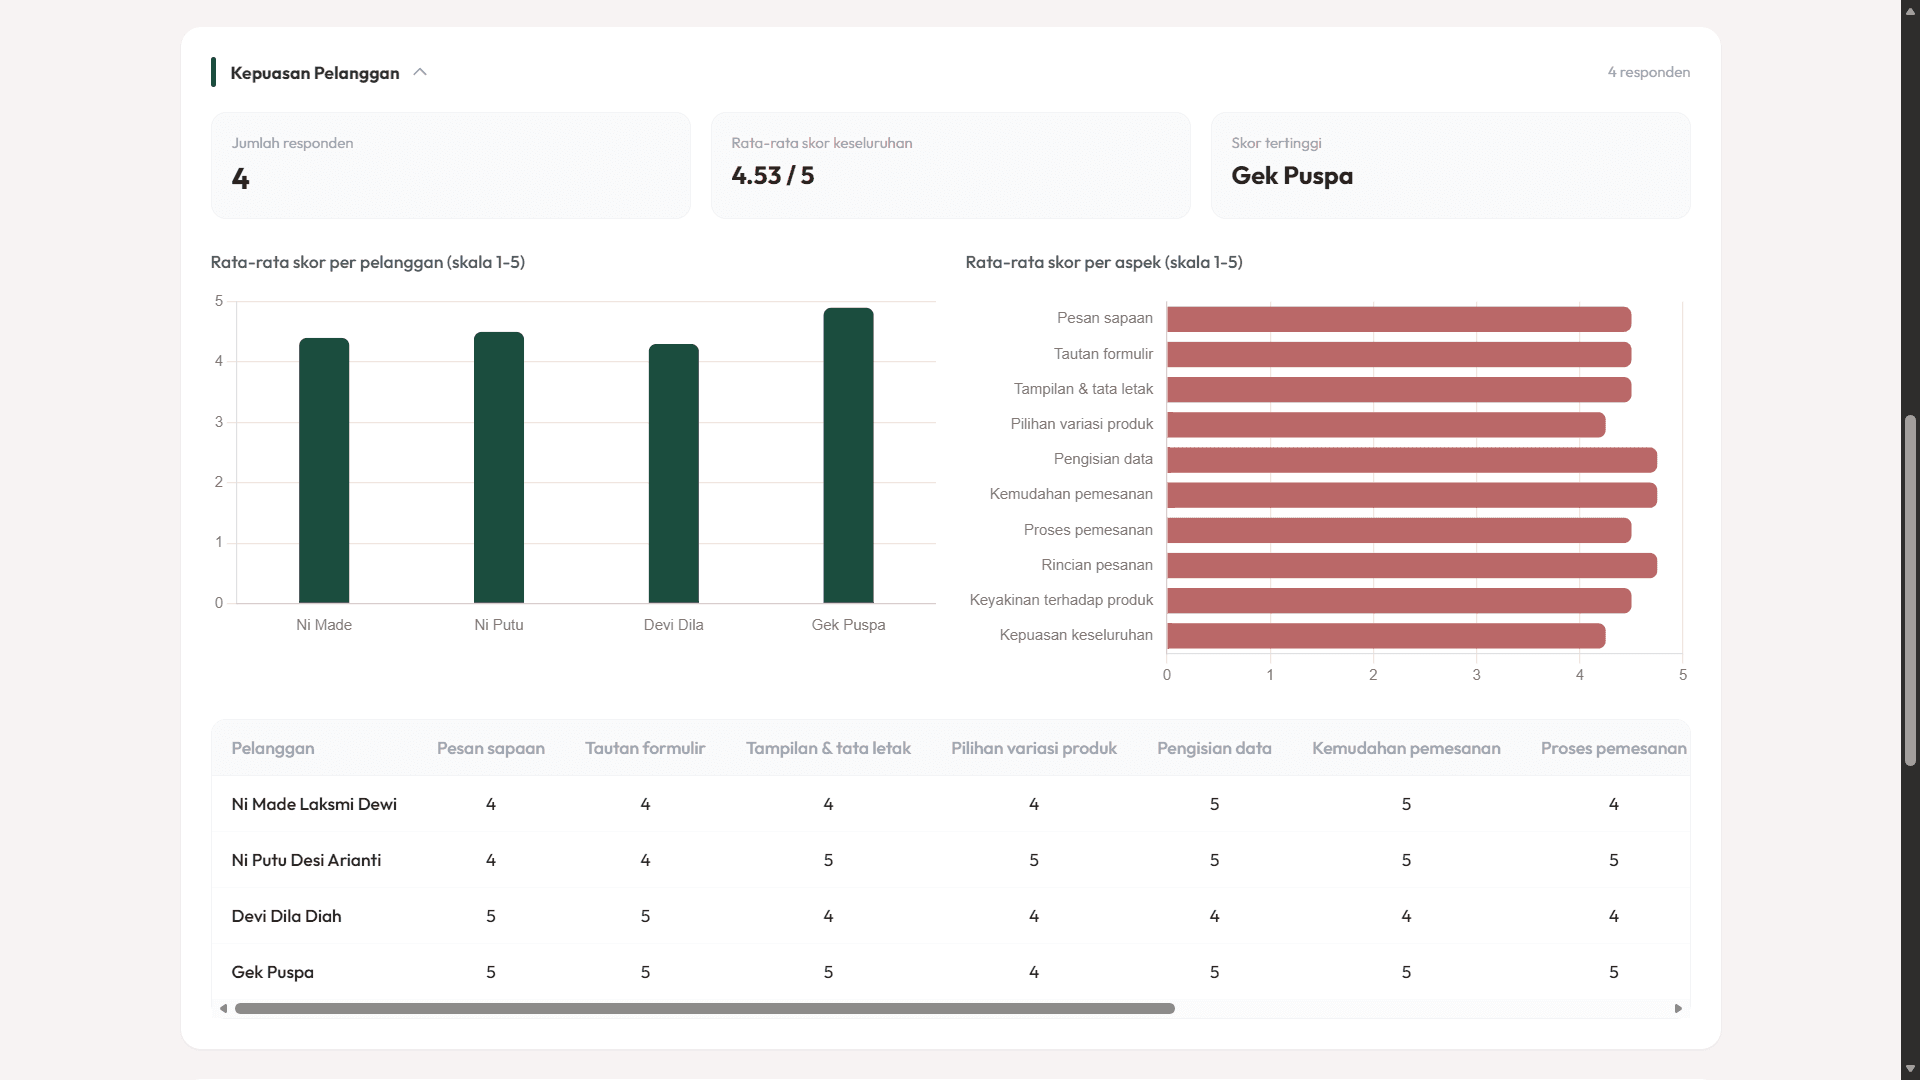
Task: Click Gek Puspa's Pilihan variasi produk score
Action: pos(1034,972)
